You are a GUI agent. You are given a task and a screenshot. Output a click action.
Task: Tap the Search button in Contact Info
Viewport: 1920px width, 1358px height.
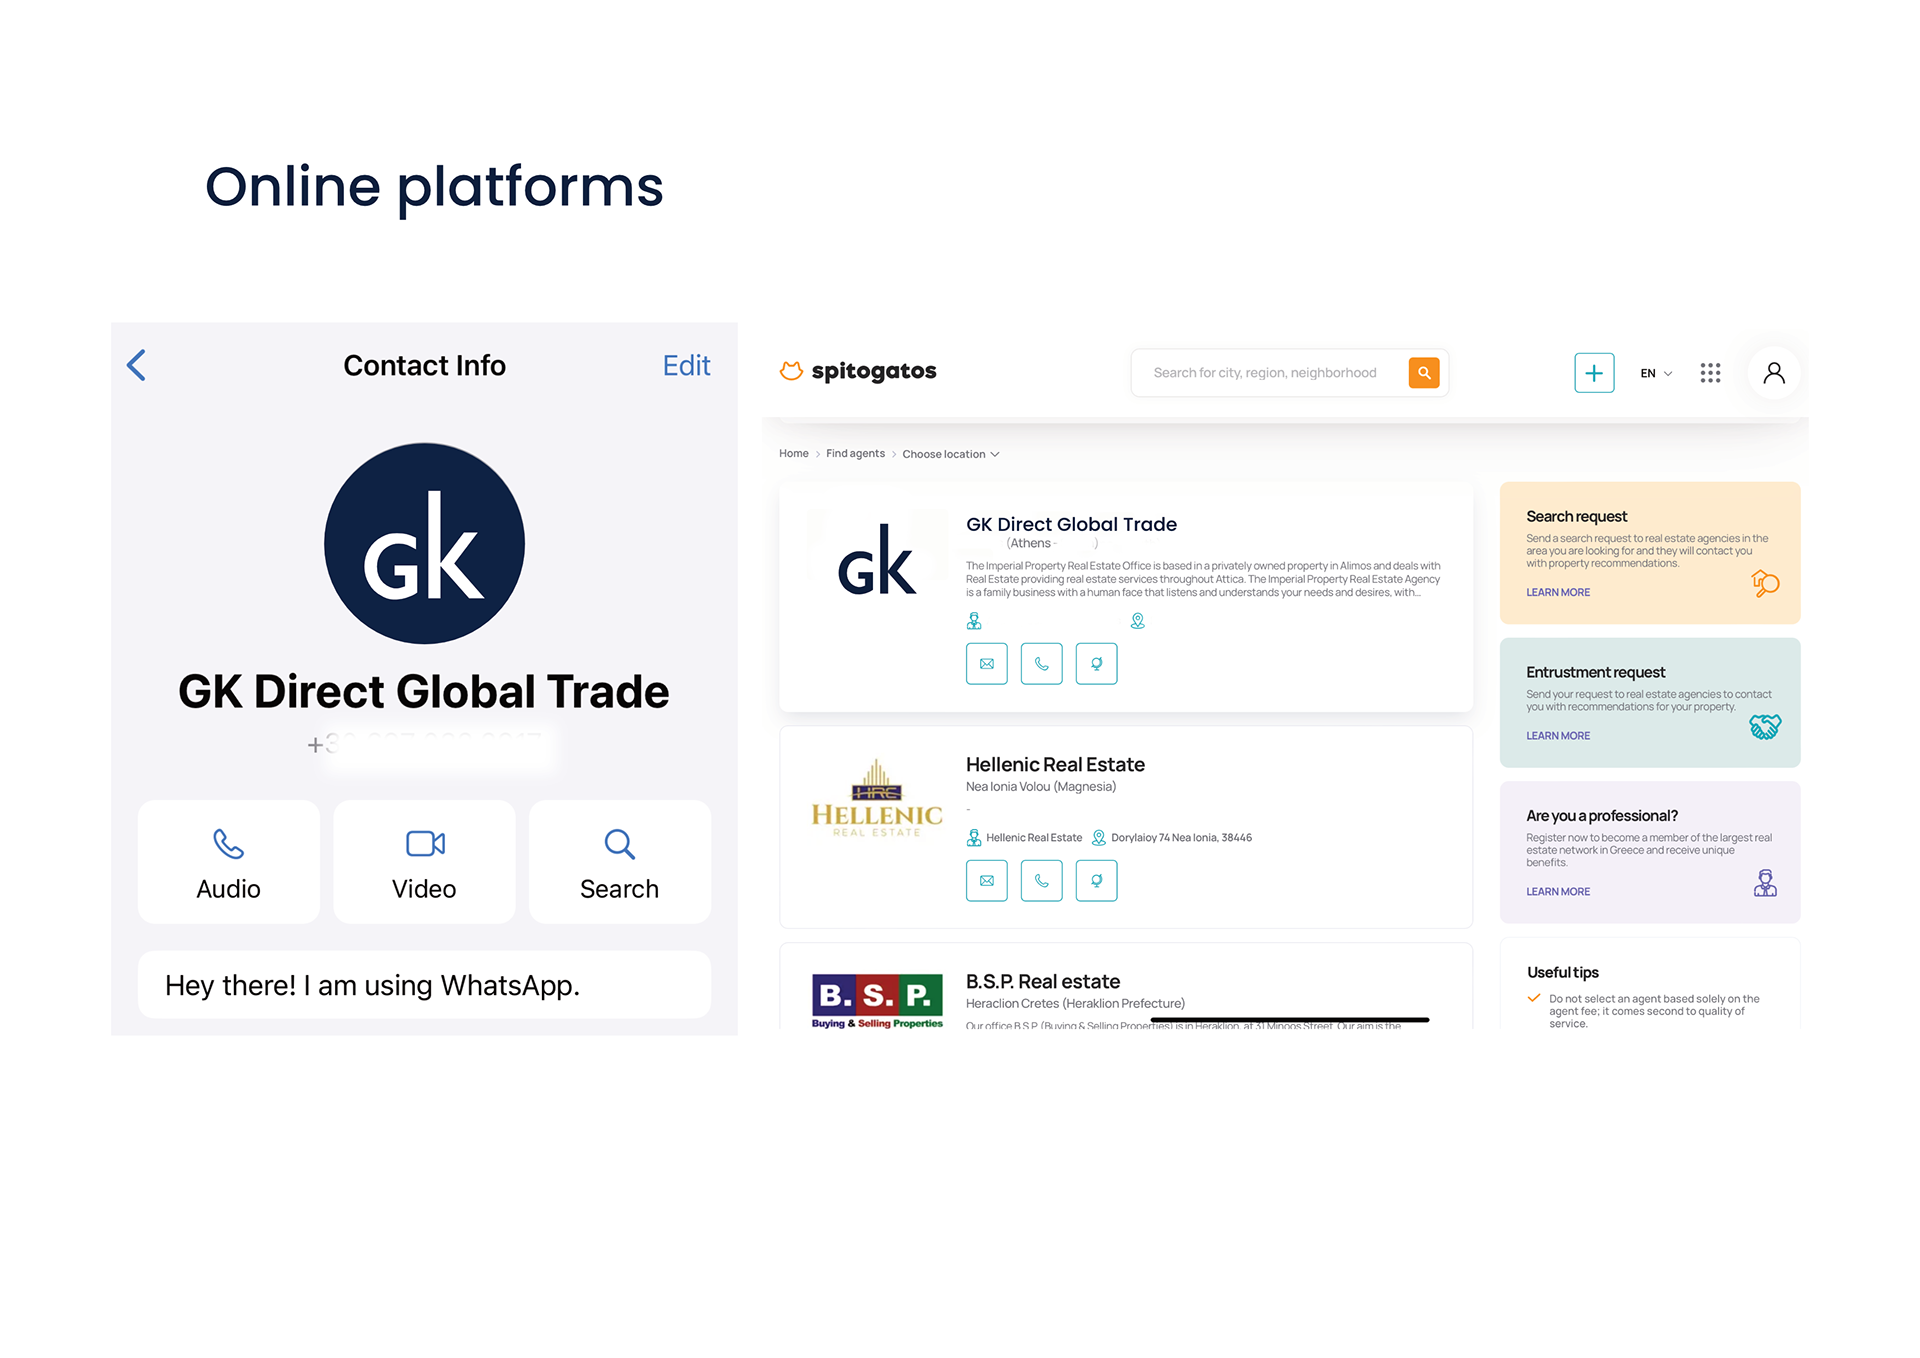click(619, 862)
